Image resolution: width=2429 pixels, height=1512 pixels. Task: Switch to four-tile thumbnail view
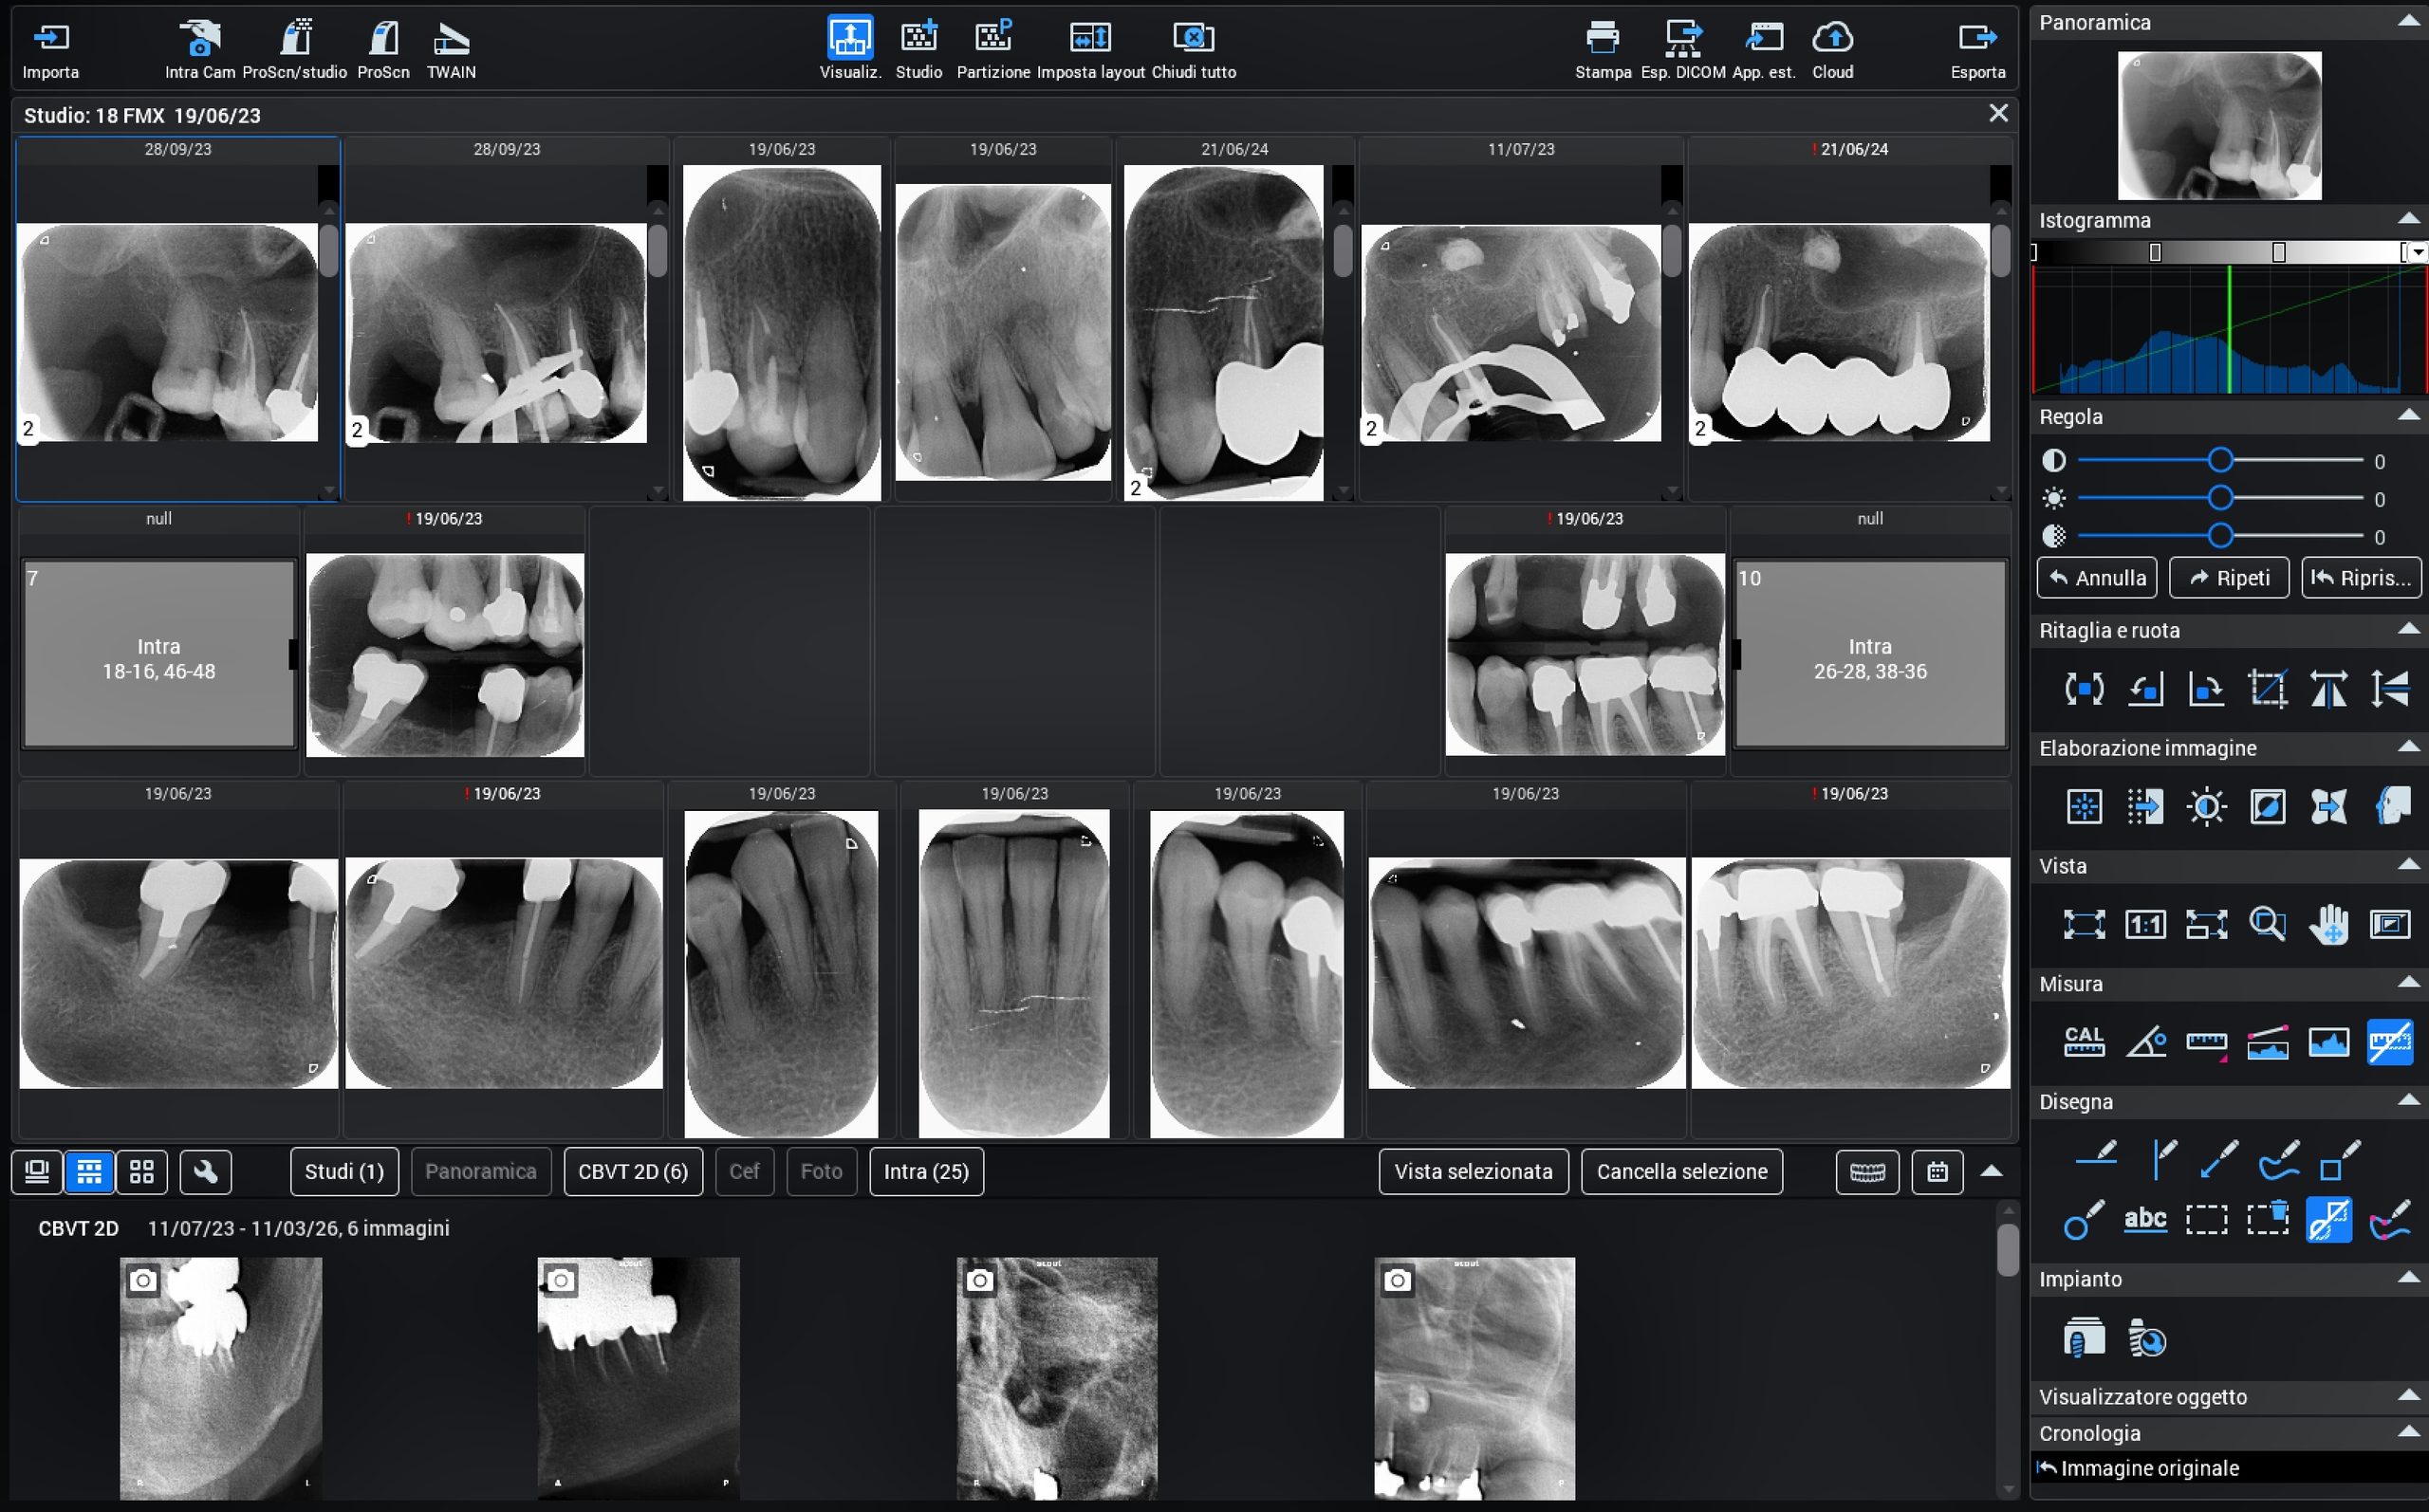pyautogui.click(x=141, y=1171)
